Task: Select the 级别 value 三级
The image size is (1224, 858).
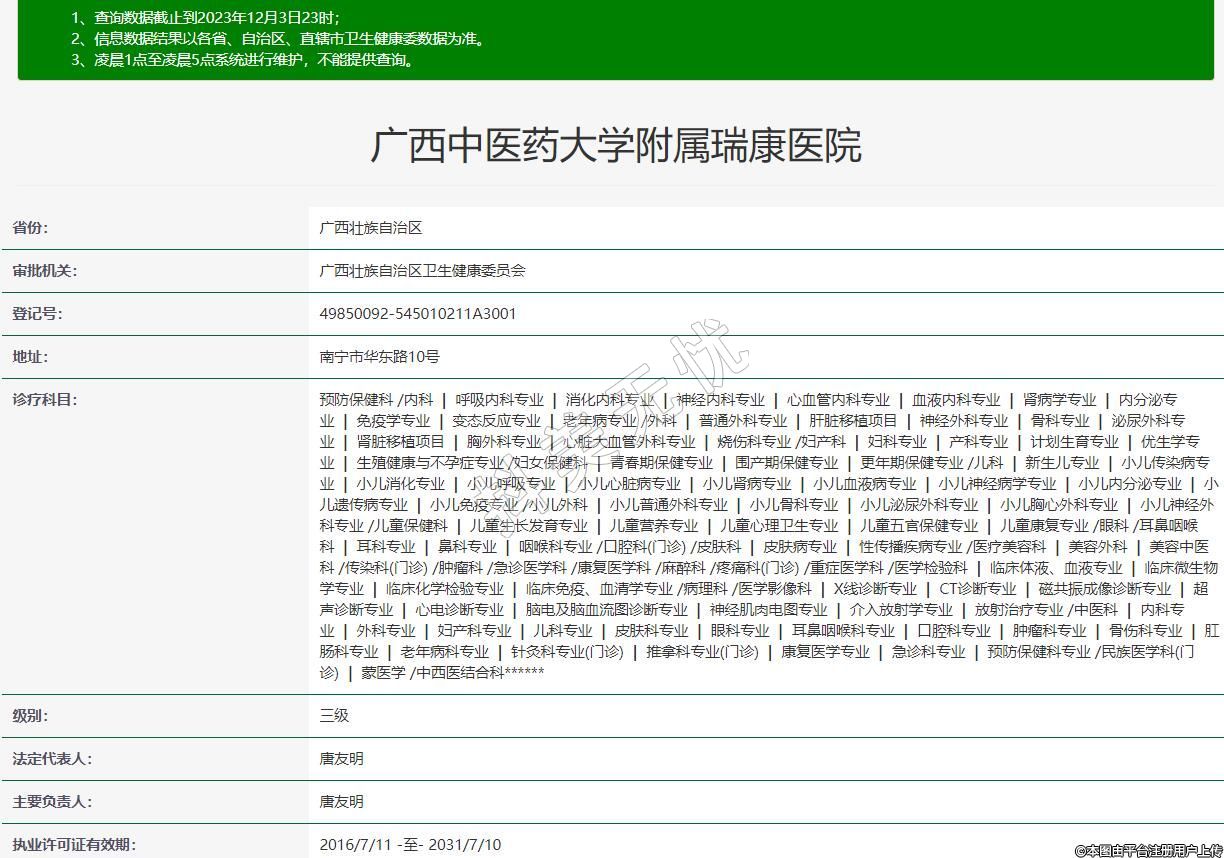Action: click(x=334, y=716)
